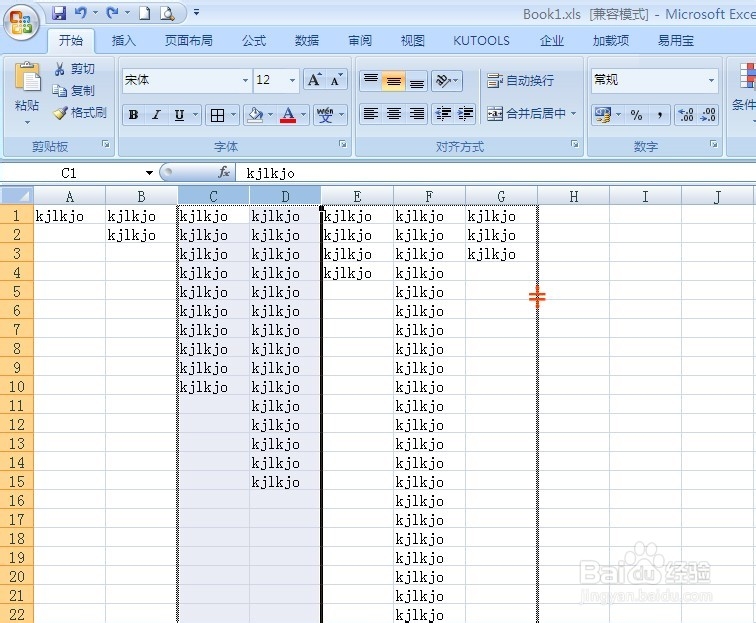Click the insert function fx button

[x=224, y=172]
